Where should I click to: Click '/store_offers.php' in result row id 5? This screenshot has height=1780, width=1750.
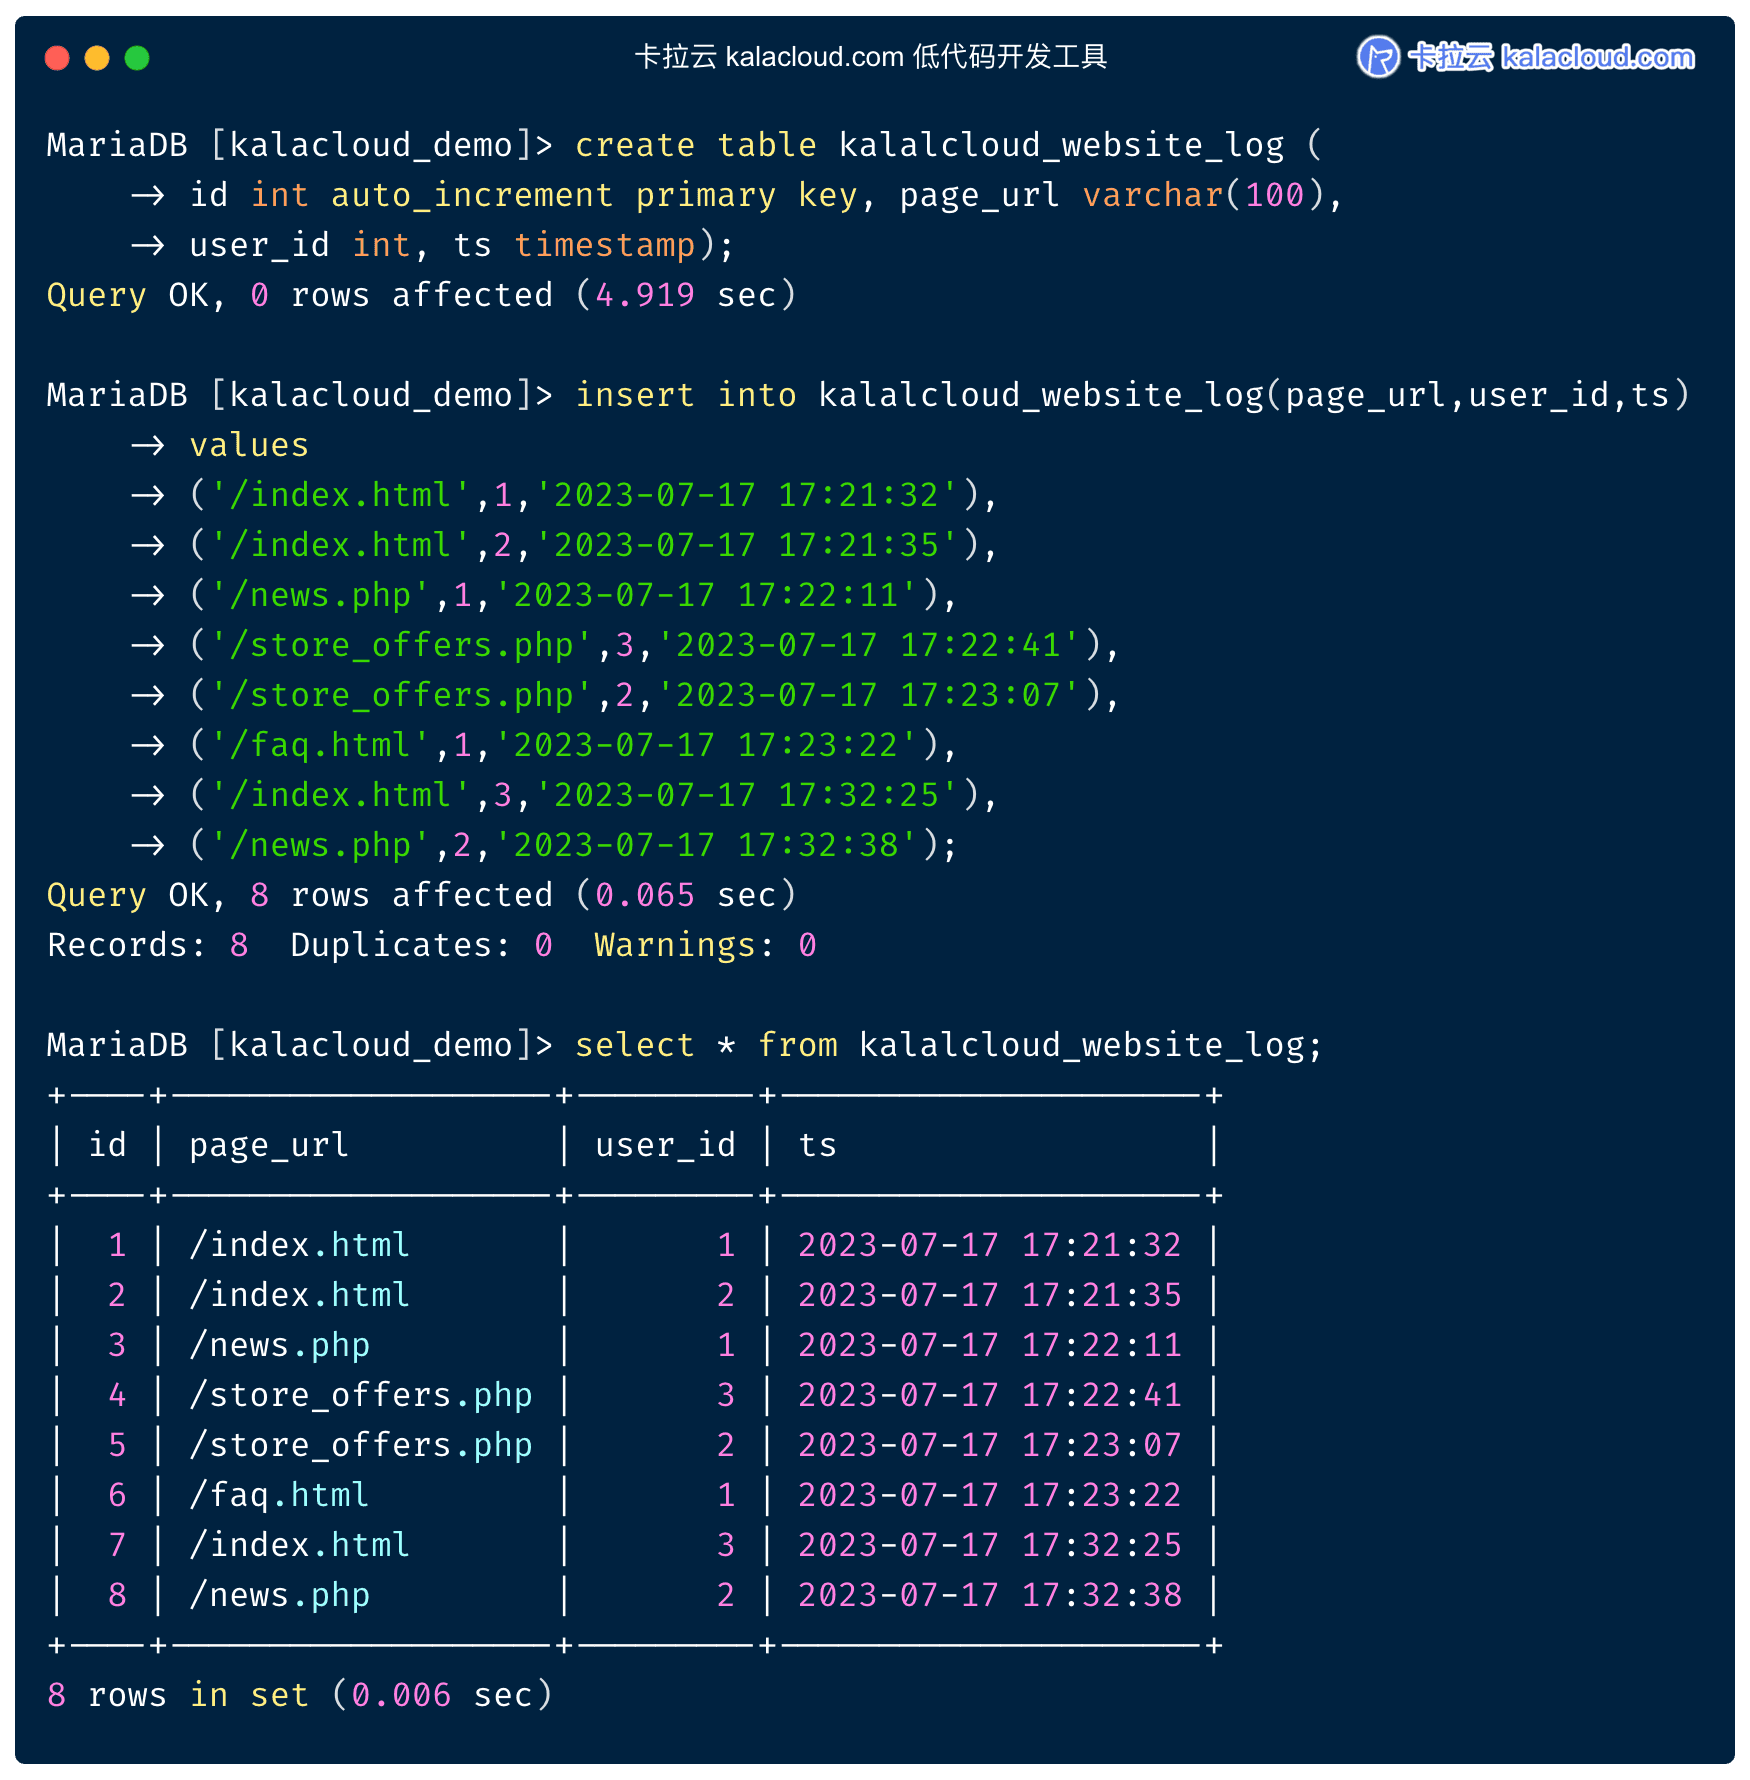click(361, 1445)
